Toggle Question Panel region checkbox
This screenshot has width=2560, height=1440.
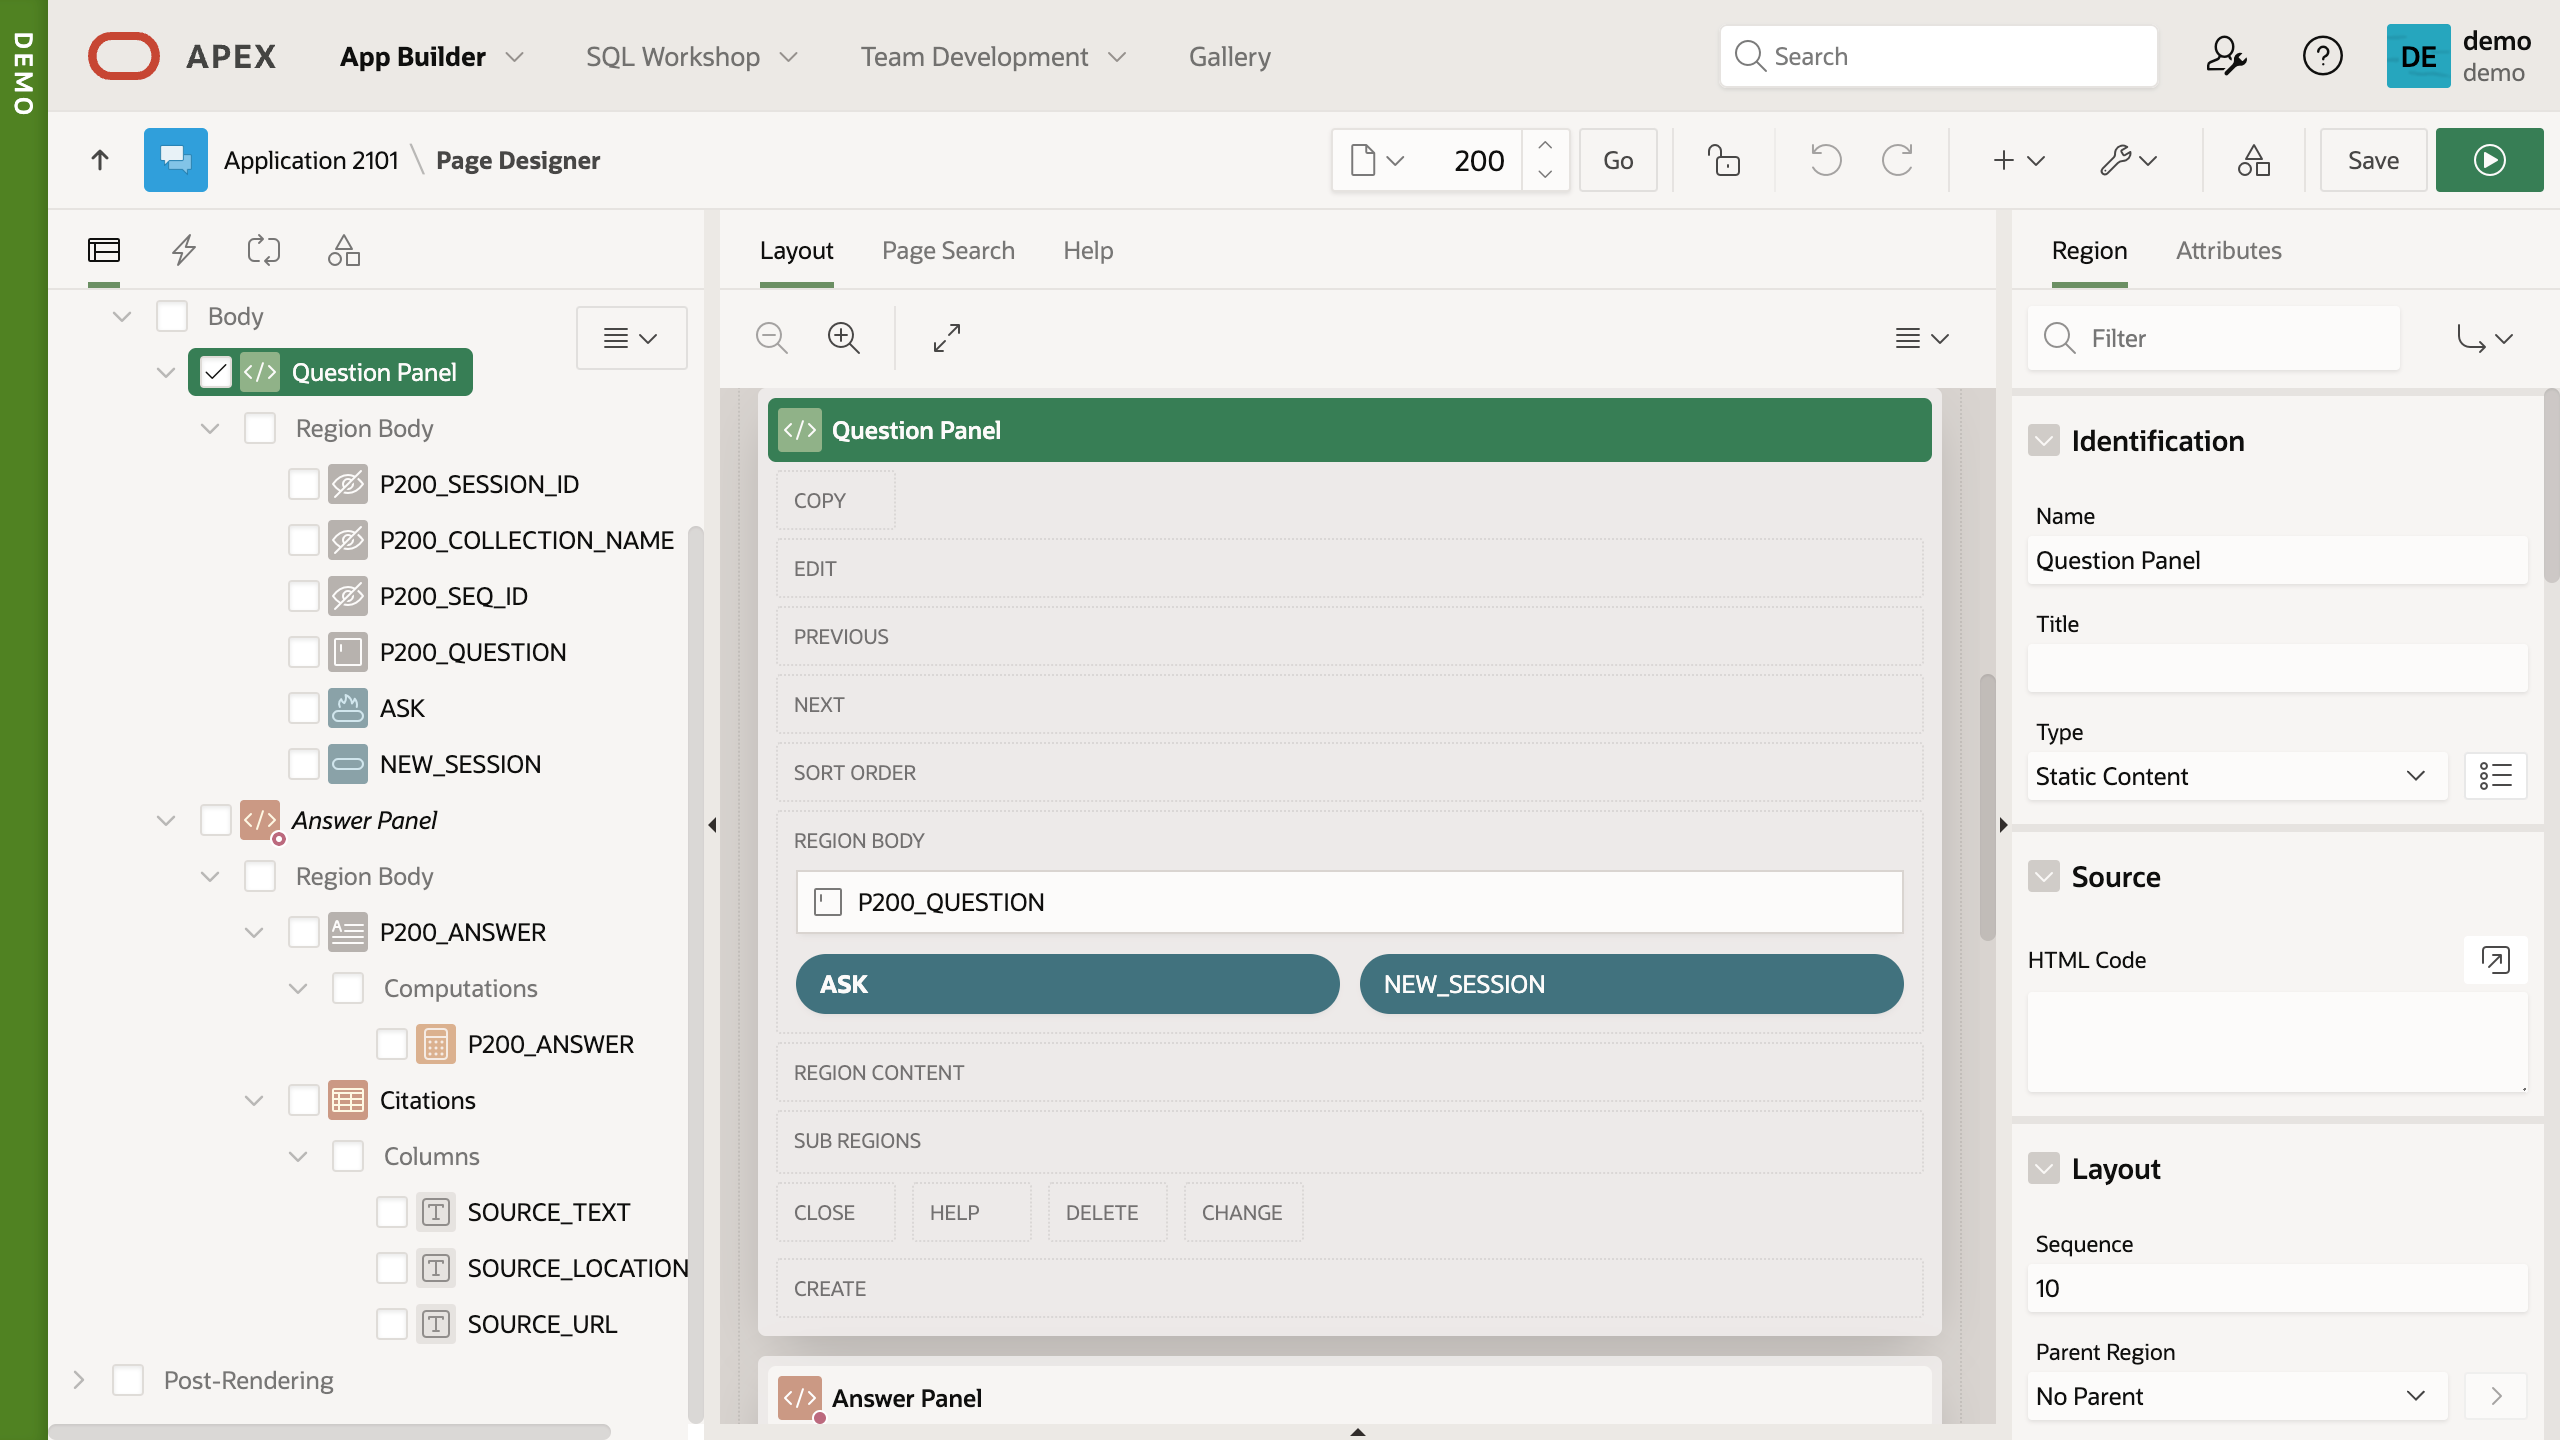(215, 371)
